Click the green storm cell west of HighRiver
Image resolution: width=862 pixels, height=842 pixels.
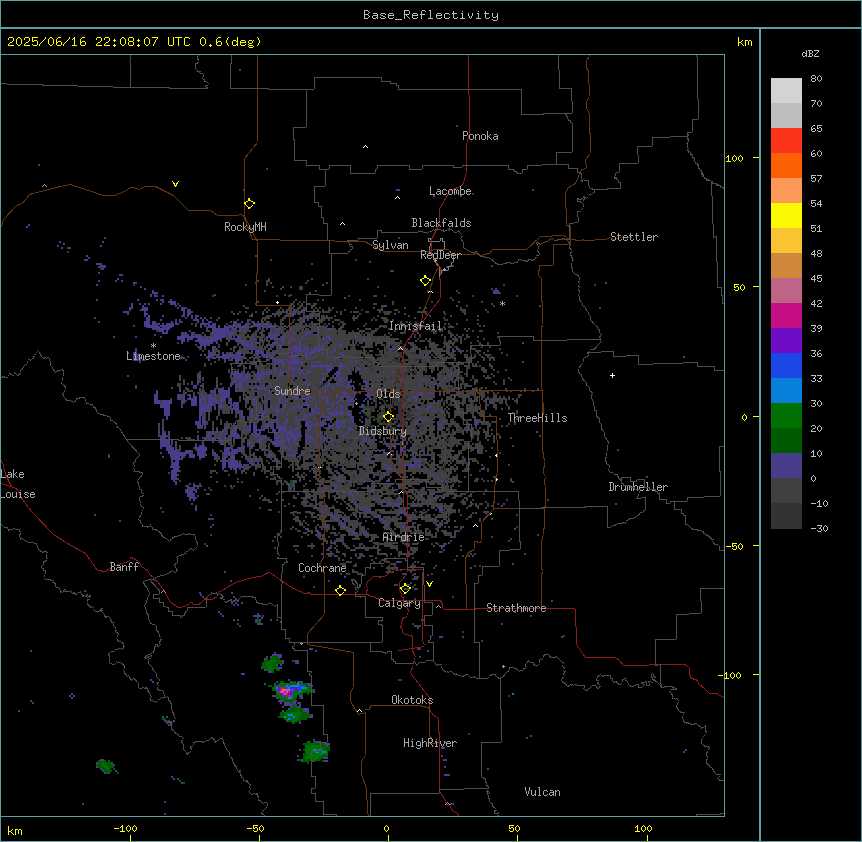point(316,751)
